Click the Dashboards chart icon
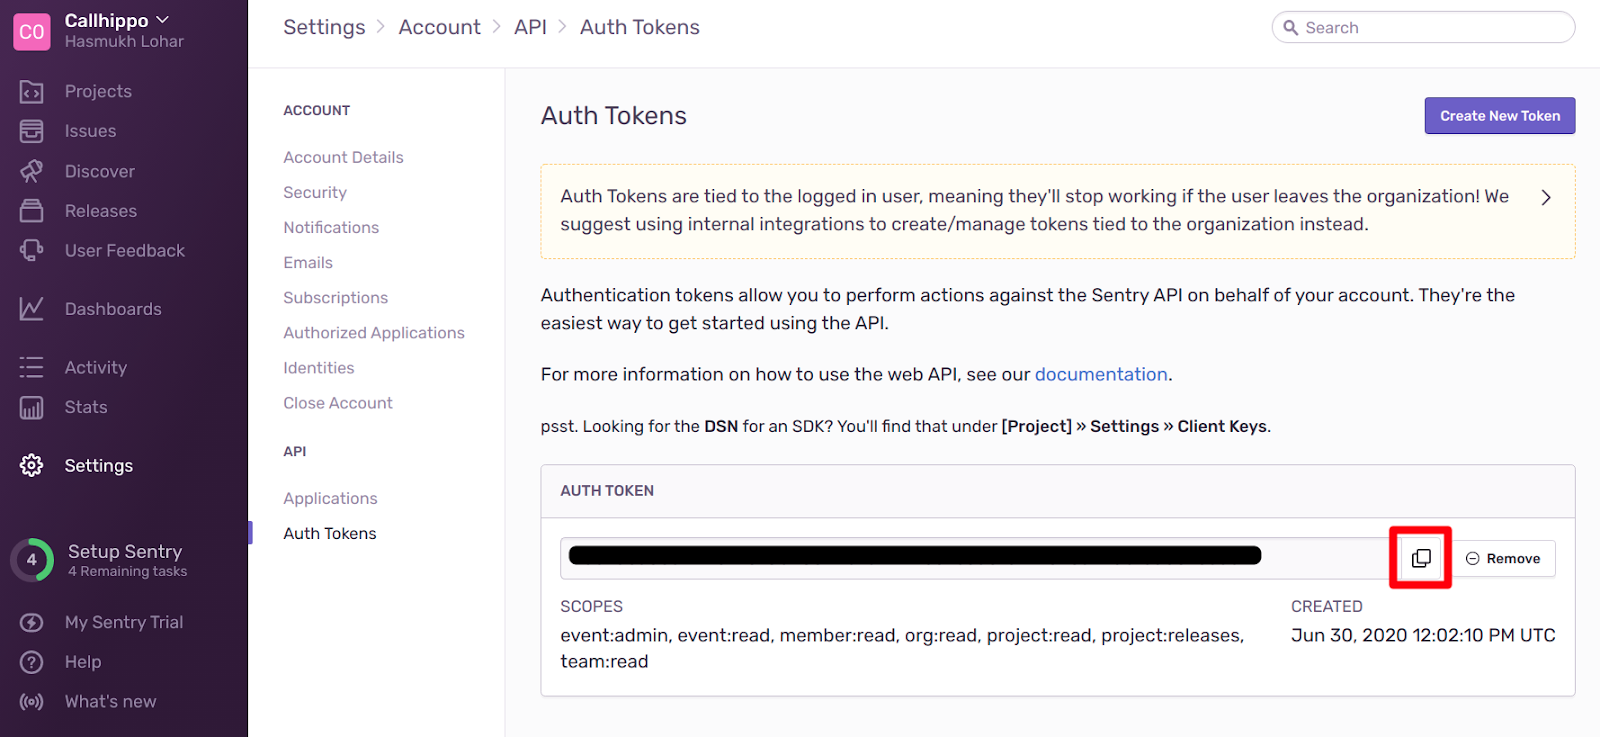The width and height of the screenshot is (1600, 737). click(31, 309)
